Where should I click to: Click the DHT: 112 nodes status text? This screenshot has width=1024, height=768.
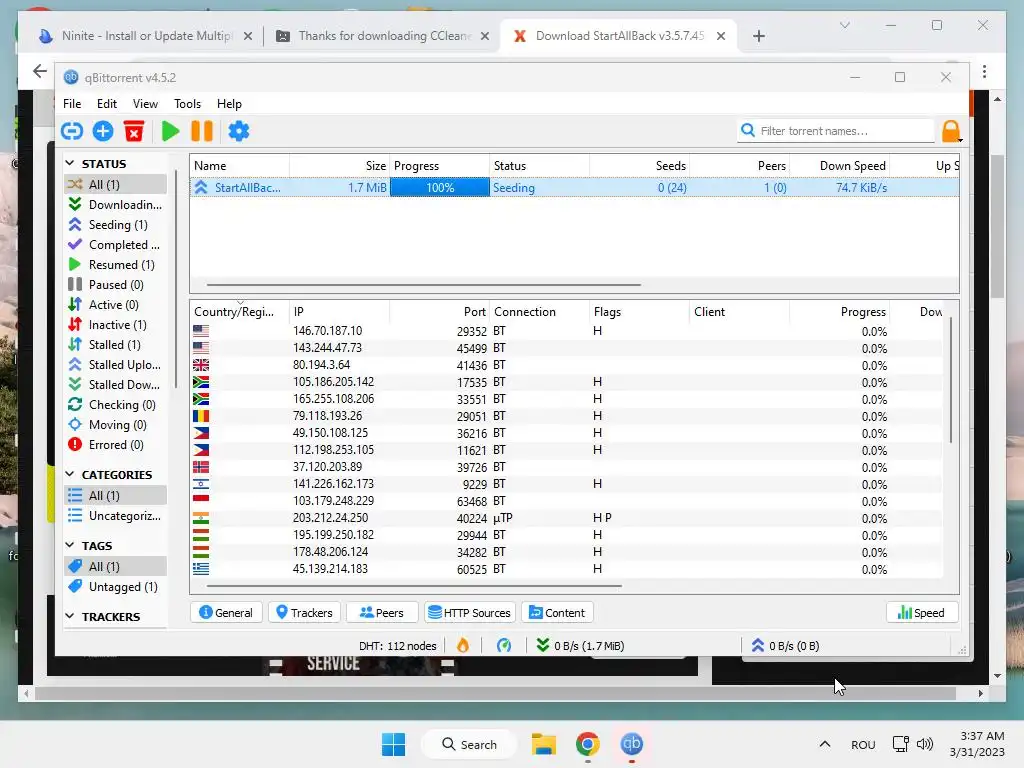tap(398, 646)
